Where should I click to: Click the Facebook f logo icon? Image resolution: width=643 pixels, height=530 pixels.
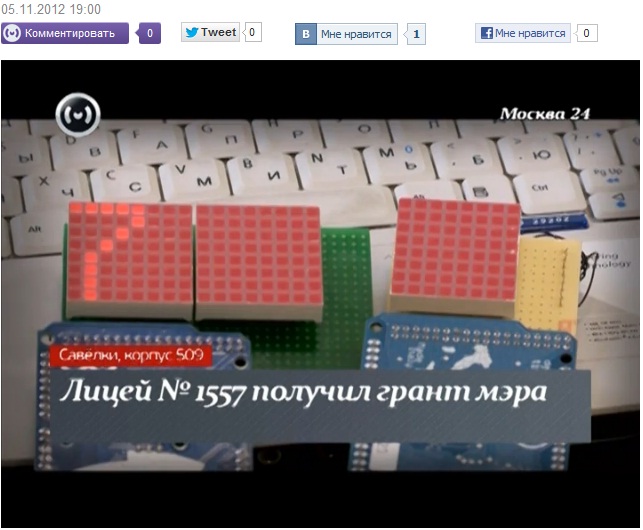click(x=487, y=33)
